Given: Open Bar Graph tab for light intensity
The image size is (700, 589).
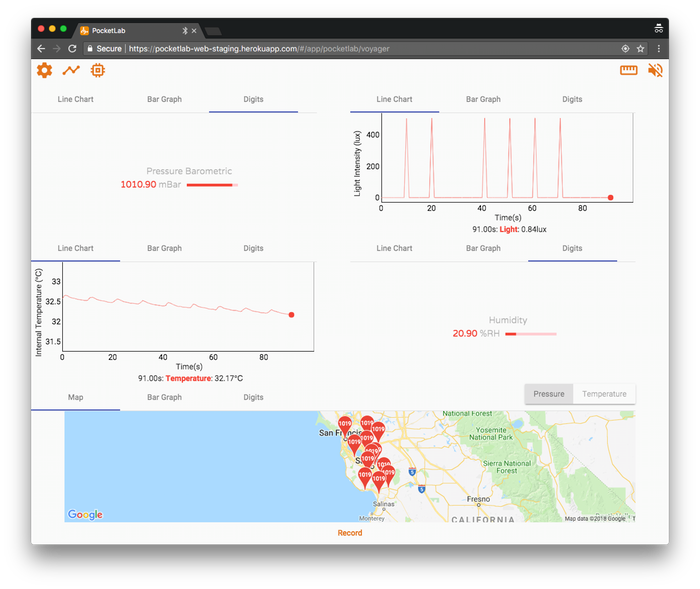Looking at the screenshot, I should 483,100.
